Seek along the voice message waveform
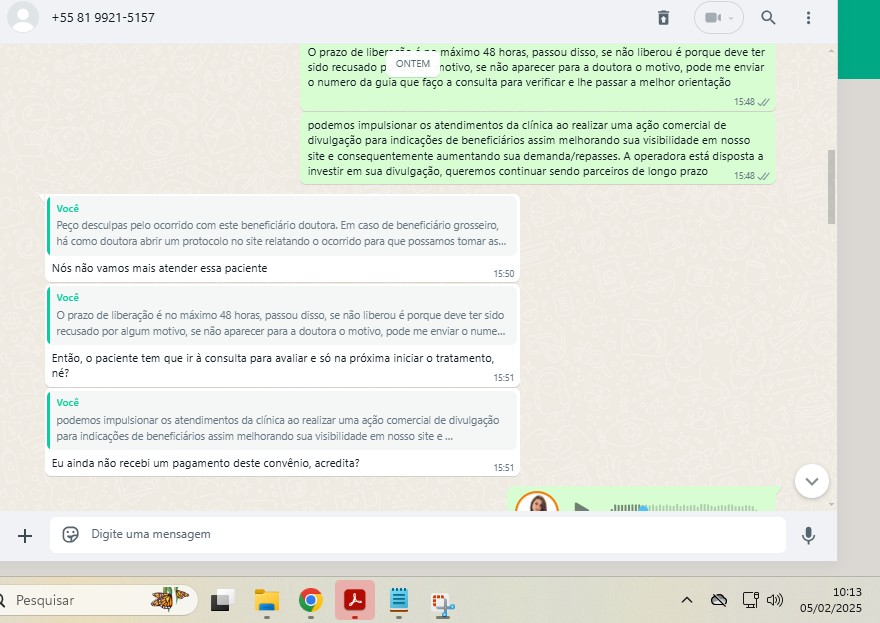The width and height of the screenshot is (880, 623). [690, 507]
